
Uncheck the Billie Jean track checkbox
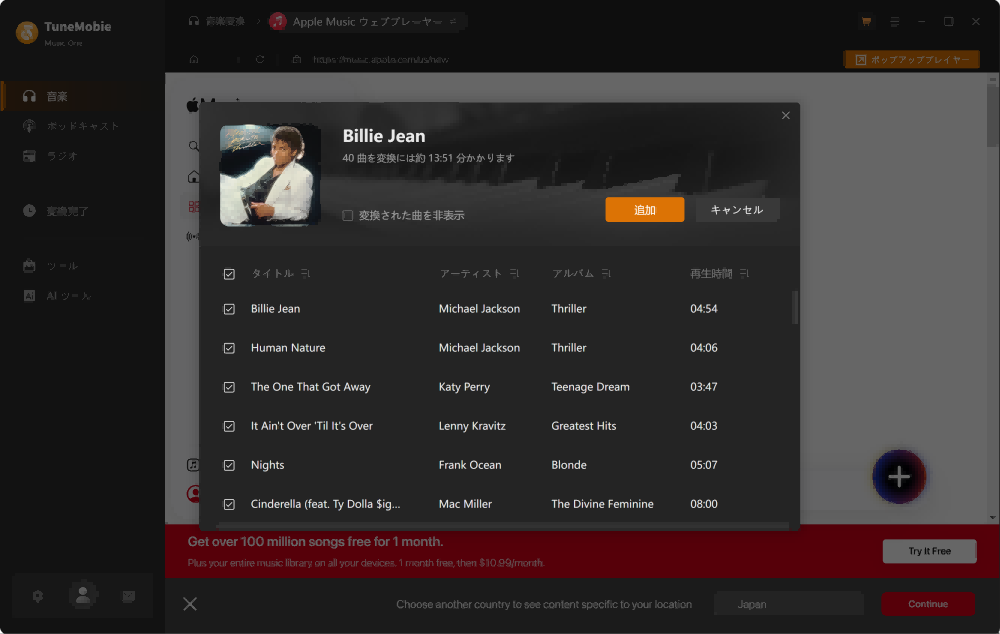(x=229, y=309)
